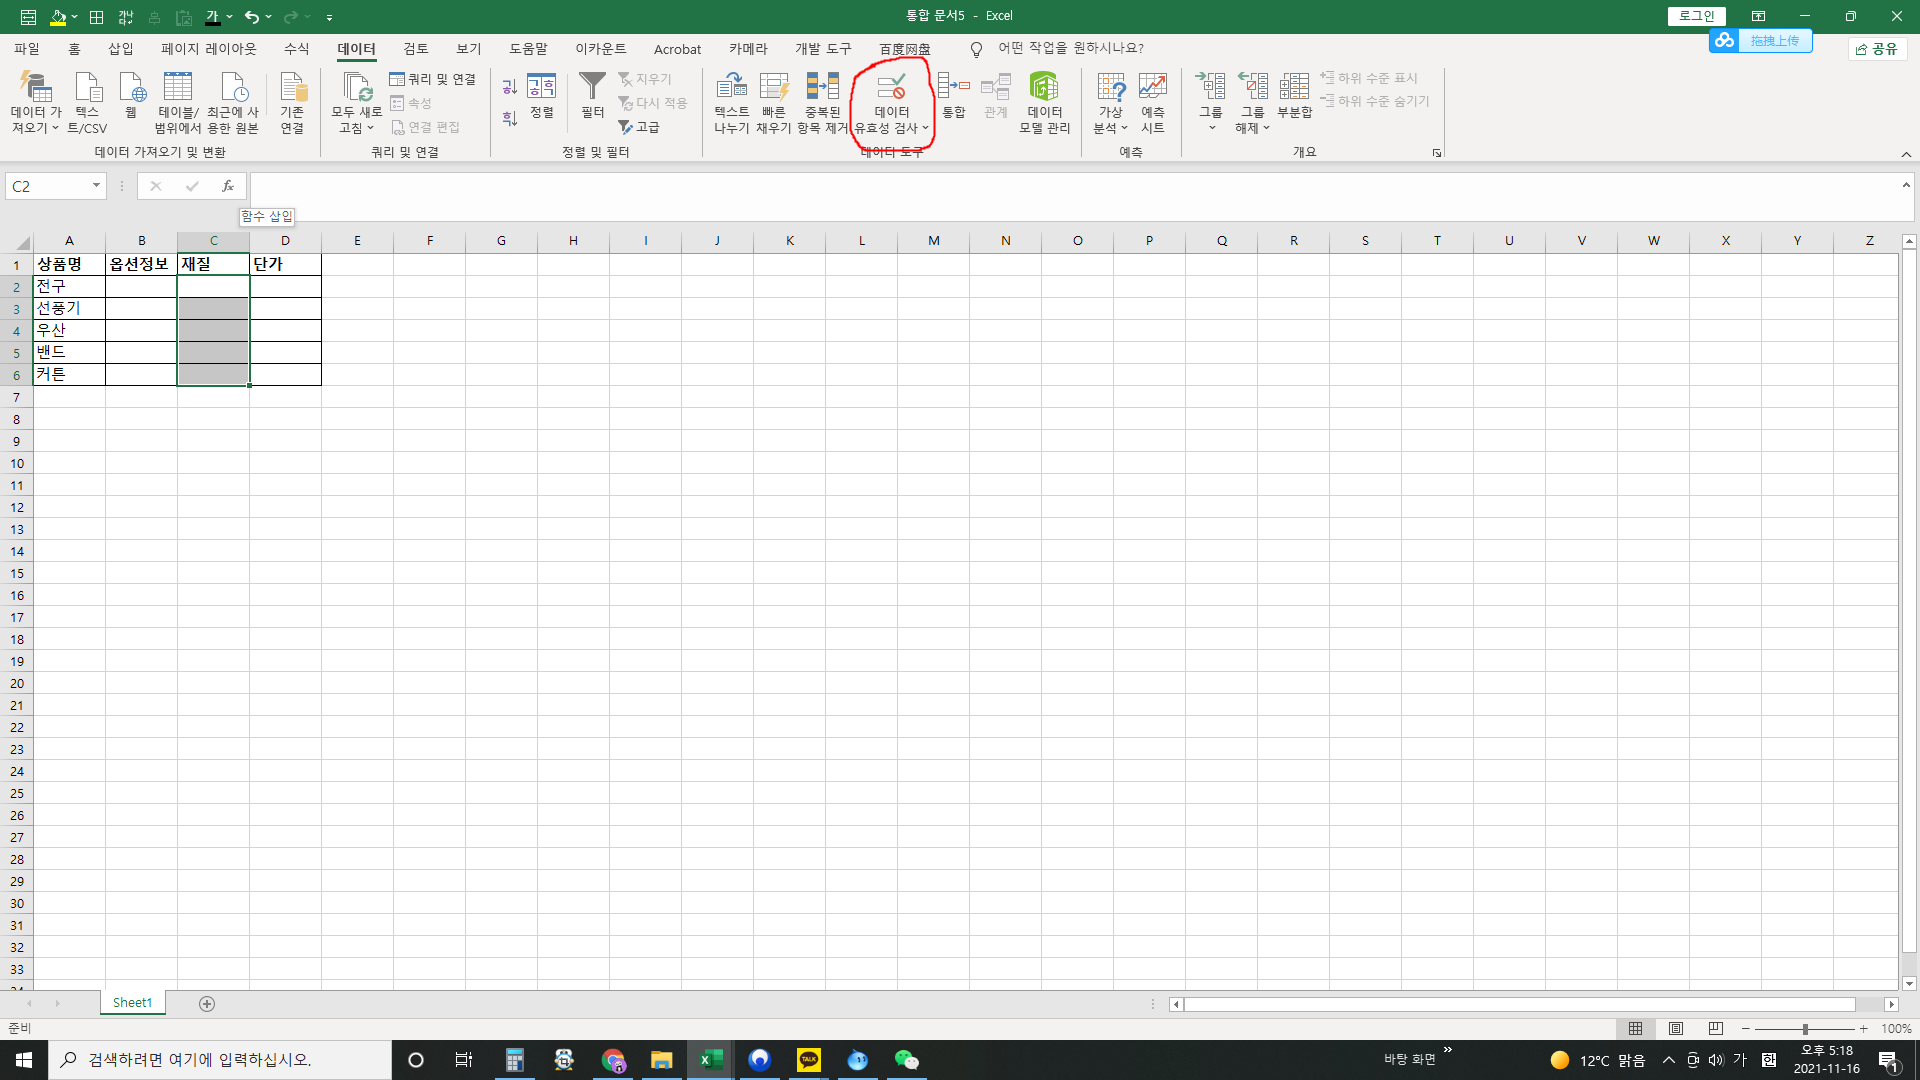Expand the Name Box dropdown arrow
Image resolution: width=1920 pixels, height=1080 pixels.
[x=96, y=186]
